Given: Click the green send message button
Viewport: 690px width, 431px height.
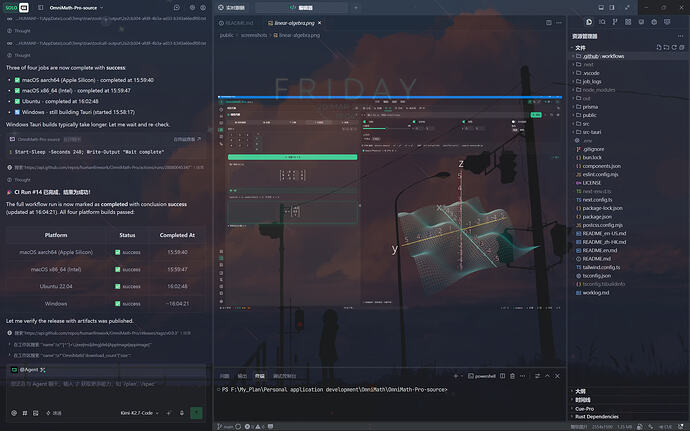Looking at the screenshot, I should point(196,413).
